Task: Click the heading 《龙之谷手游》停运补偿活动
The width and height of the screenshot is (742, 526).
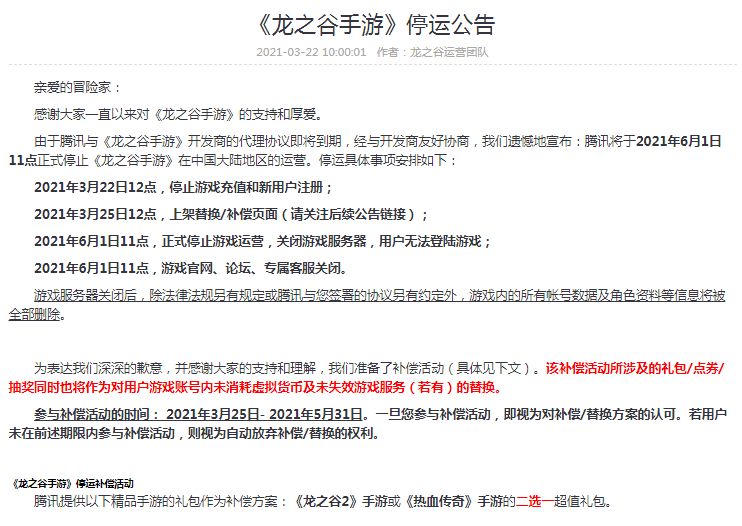Action: point(71,483)
